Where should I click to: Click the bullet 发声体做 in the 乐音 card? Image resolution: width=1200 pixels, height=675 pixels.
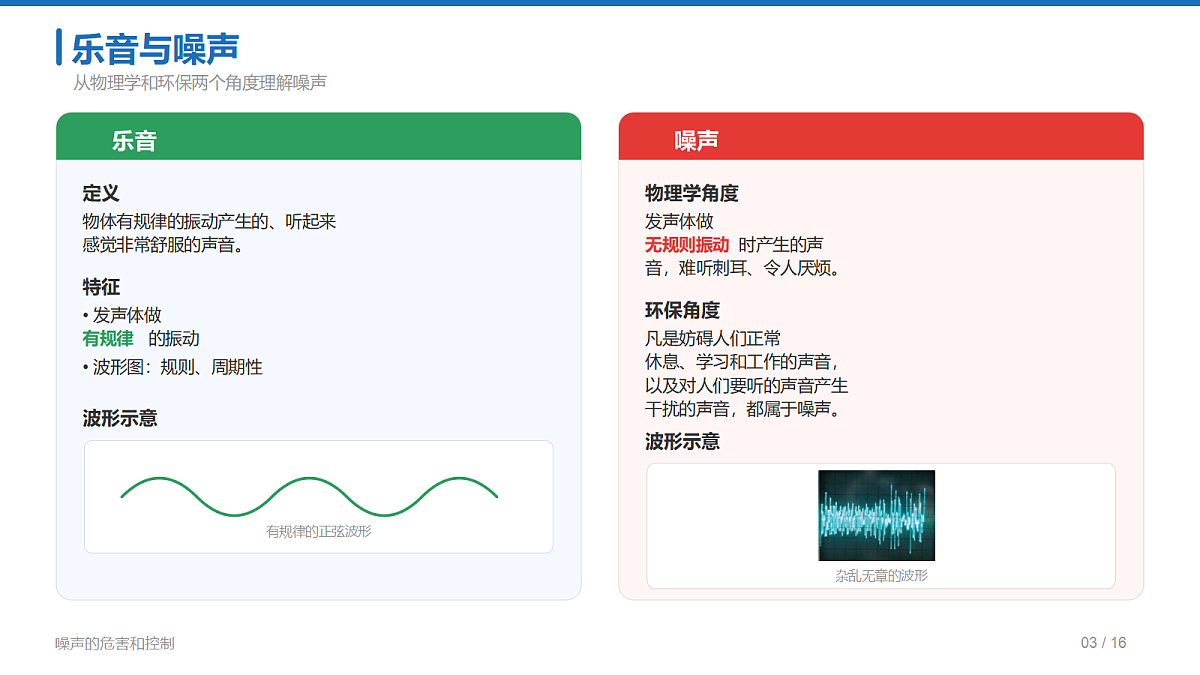(x=122, y=315)
